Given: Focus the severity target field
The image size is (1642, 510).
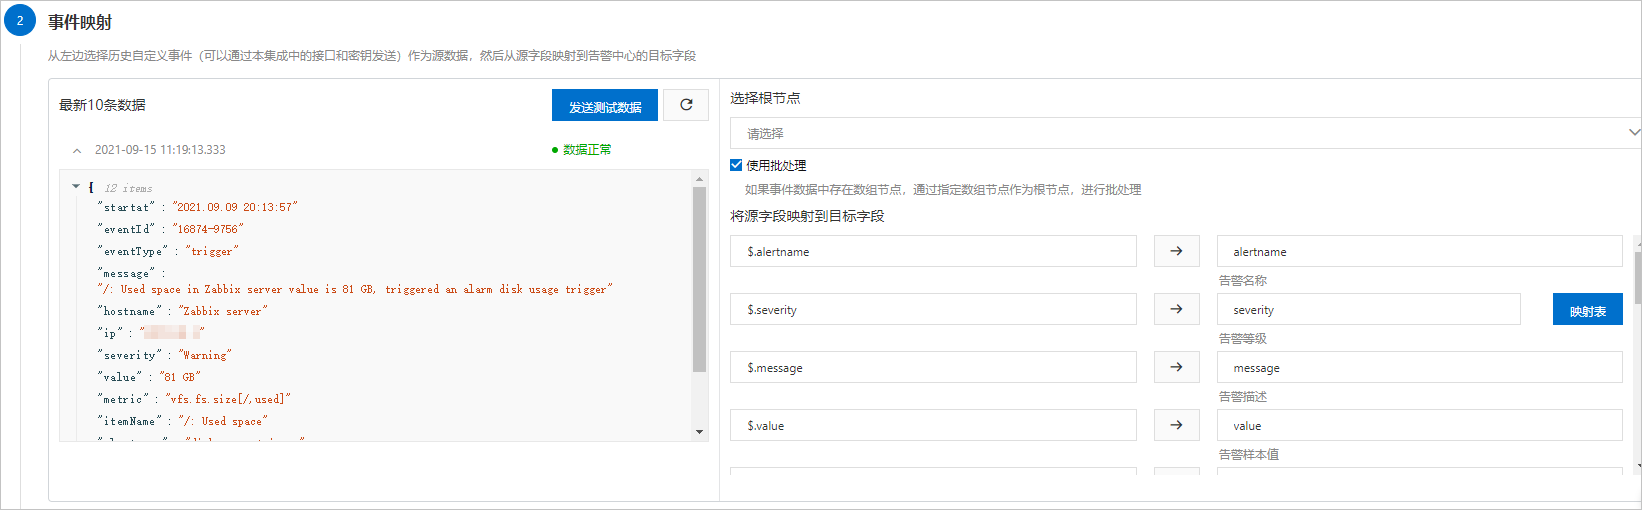Looking at the screenshot, I should coord(1369,309).
